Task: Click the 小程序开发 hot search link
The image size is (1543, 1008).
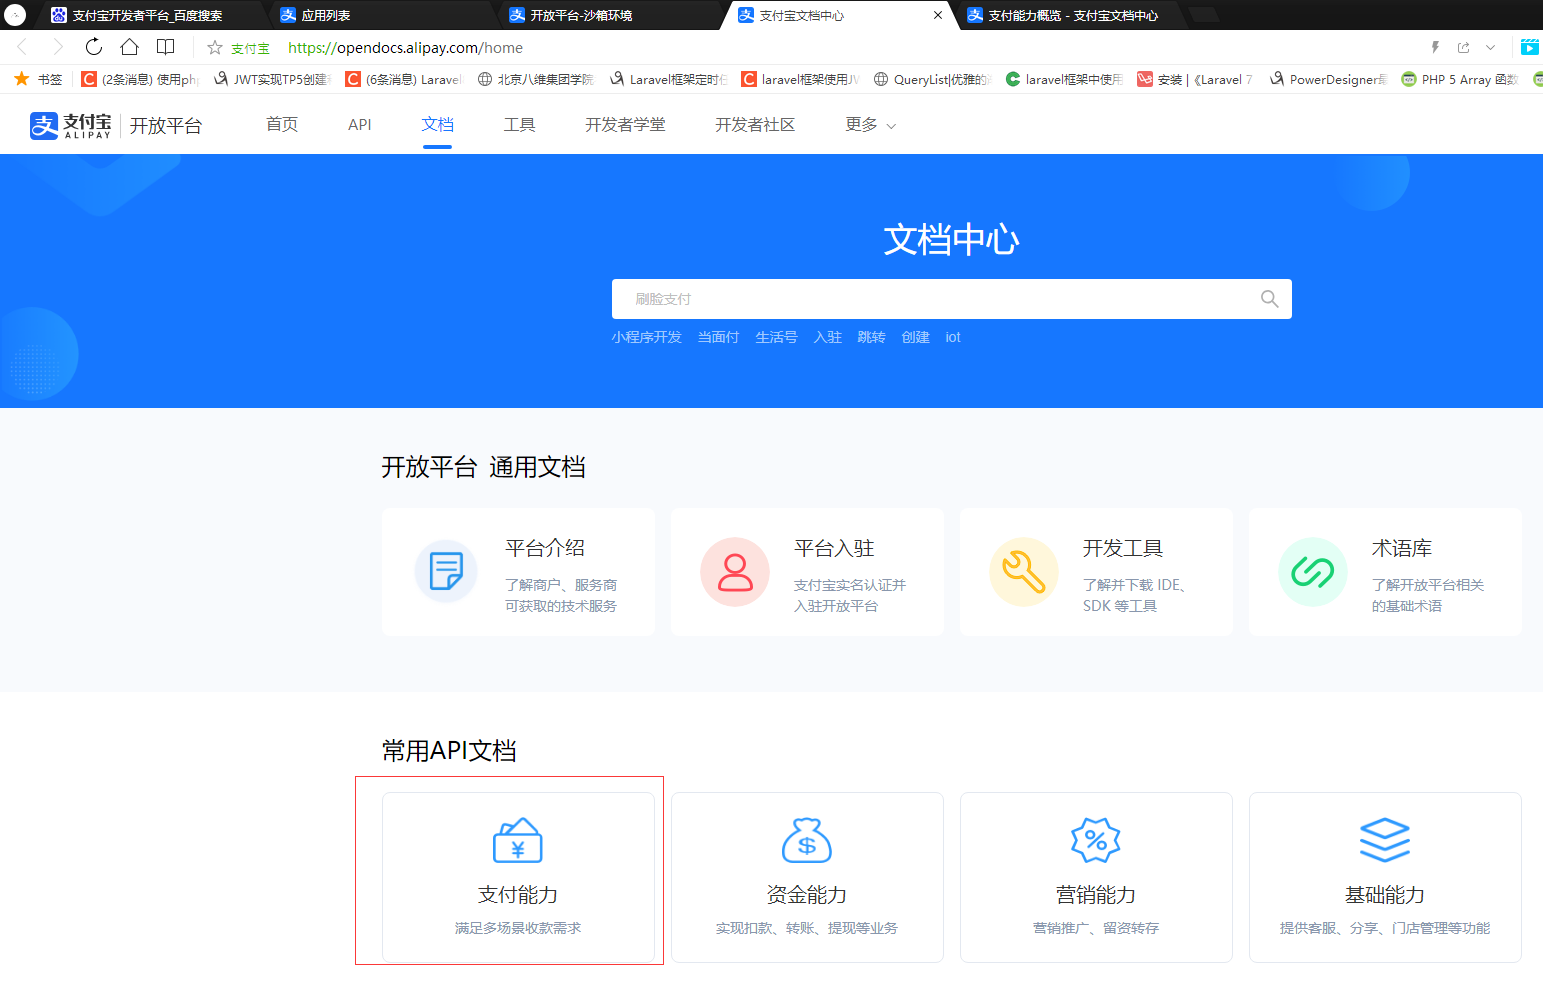Action: (646, 337)
